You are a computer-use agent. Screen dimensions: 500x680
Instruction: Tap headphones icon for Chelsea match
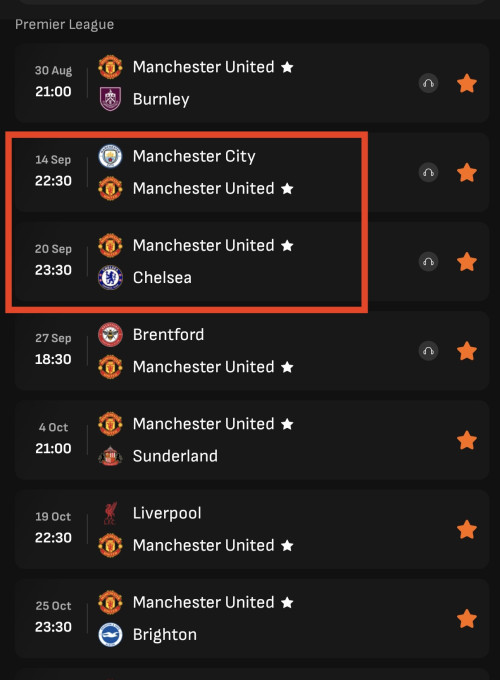click(x=428, y=262)
